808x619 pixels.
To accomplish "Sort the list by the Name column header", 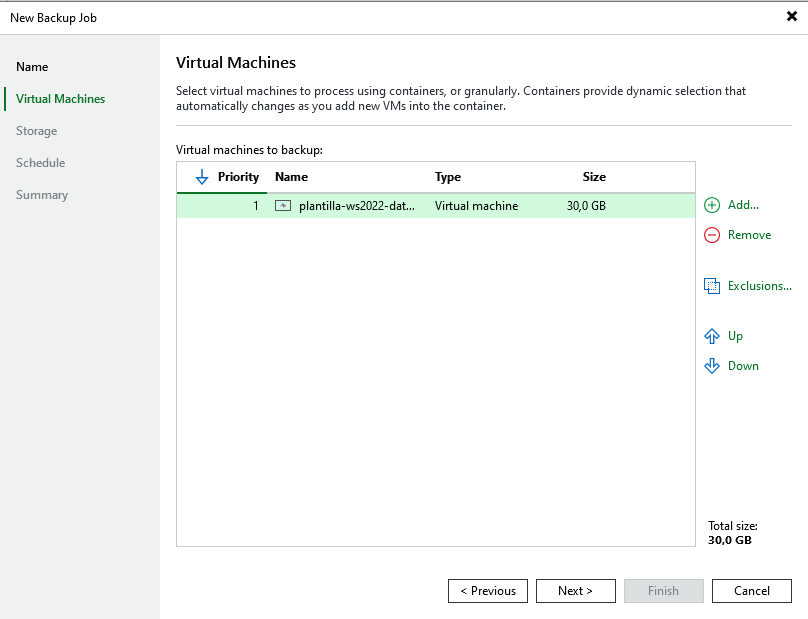I will pos(291,177).
